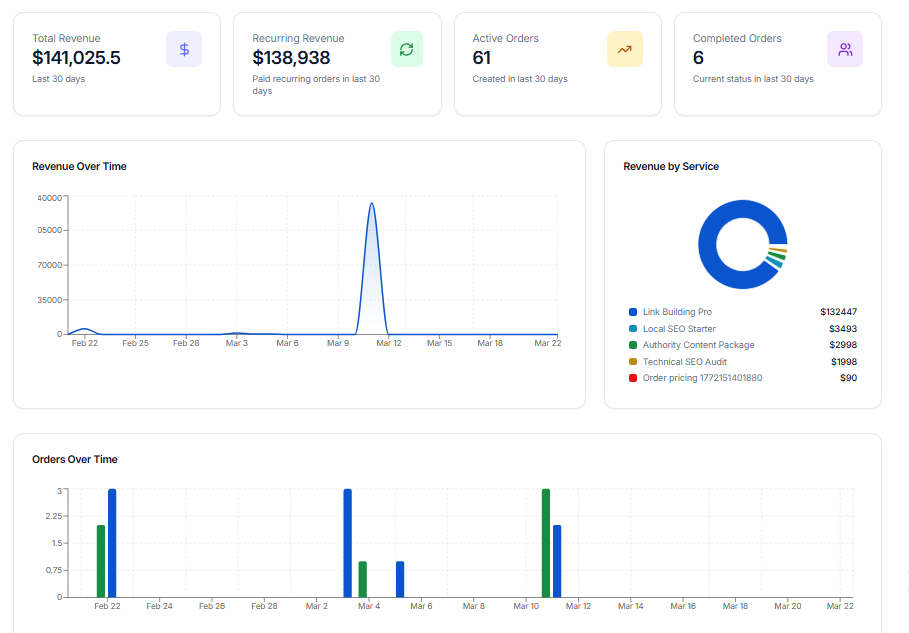Click the teal Local SEO Starter legend swatch

[632, 329]
